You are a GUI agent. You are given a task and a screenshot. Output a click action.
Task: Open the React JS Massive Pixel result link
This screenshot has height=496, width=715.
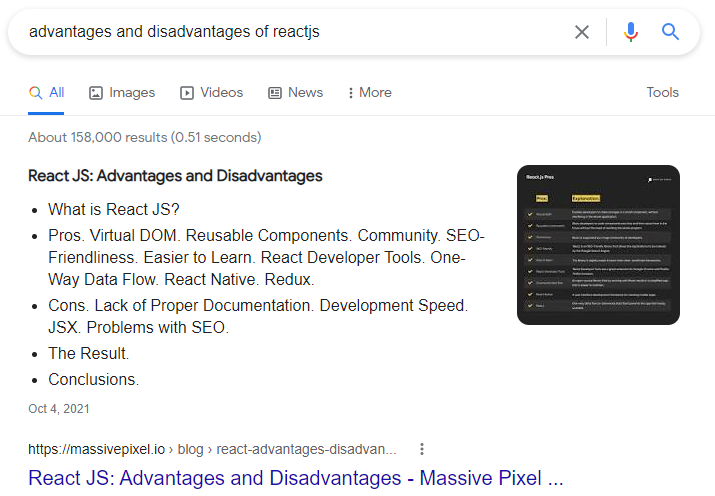pos(296,478)
